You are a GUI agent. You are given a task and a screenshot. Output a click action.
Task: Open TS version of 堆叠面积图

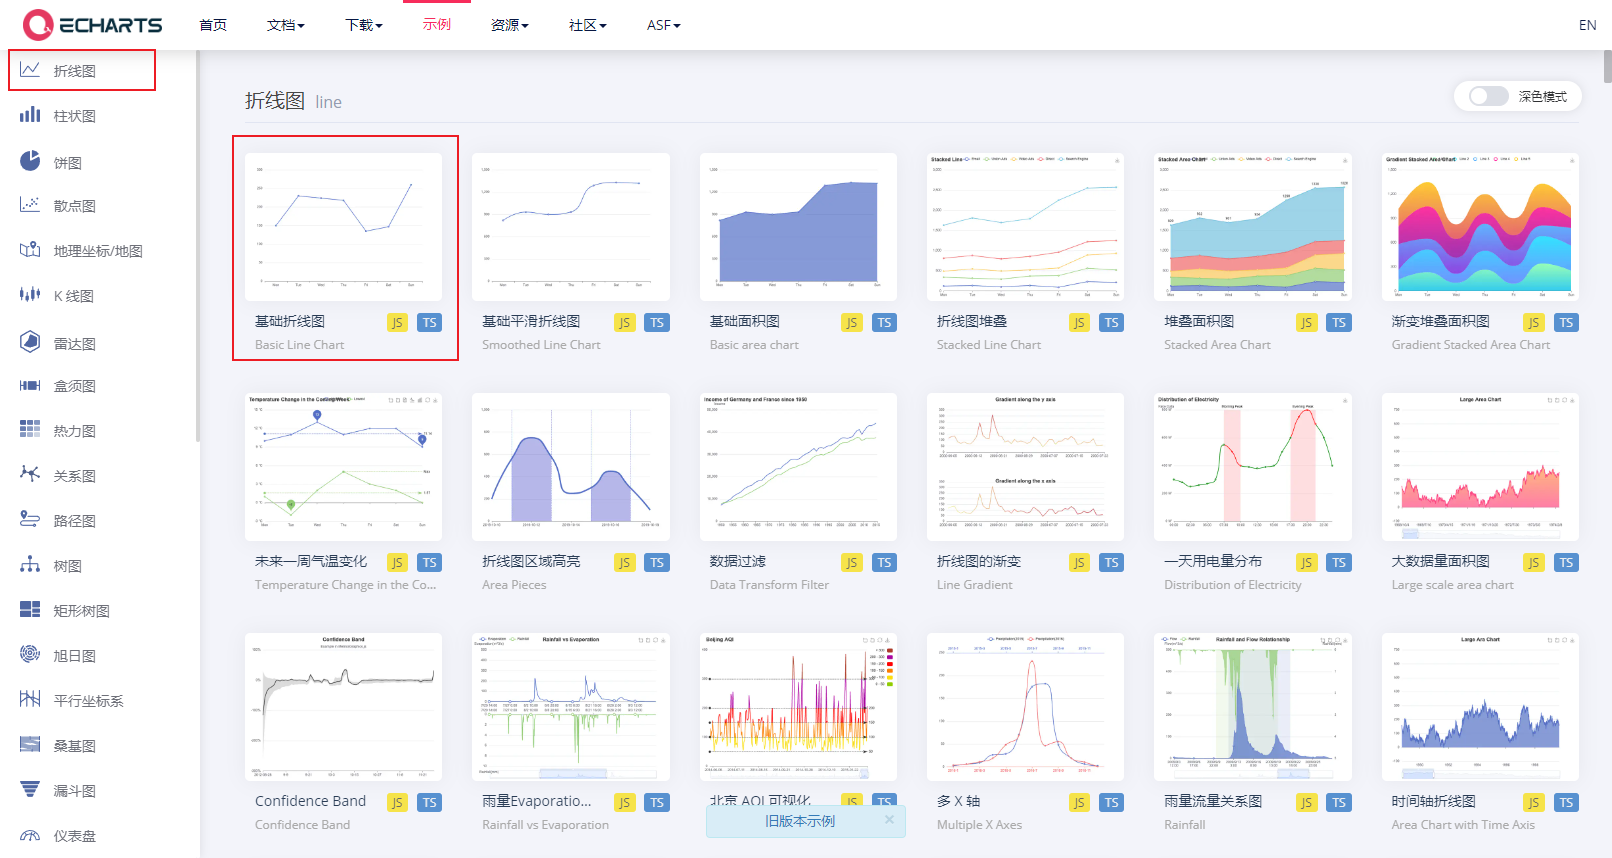[x=1338, y=322]
